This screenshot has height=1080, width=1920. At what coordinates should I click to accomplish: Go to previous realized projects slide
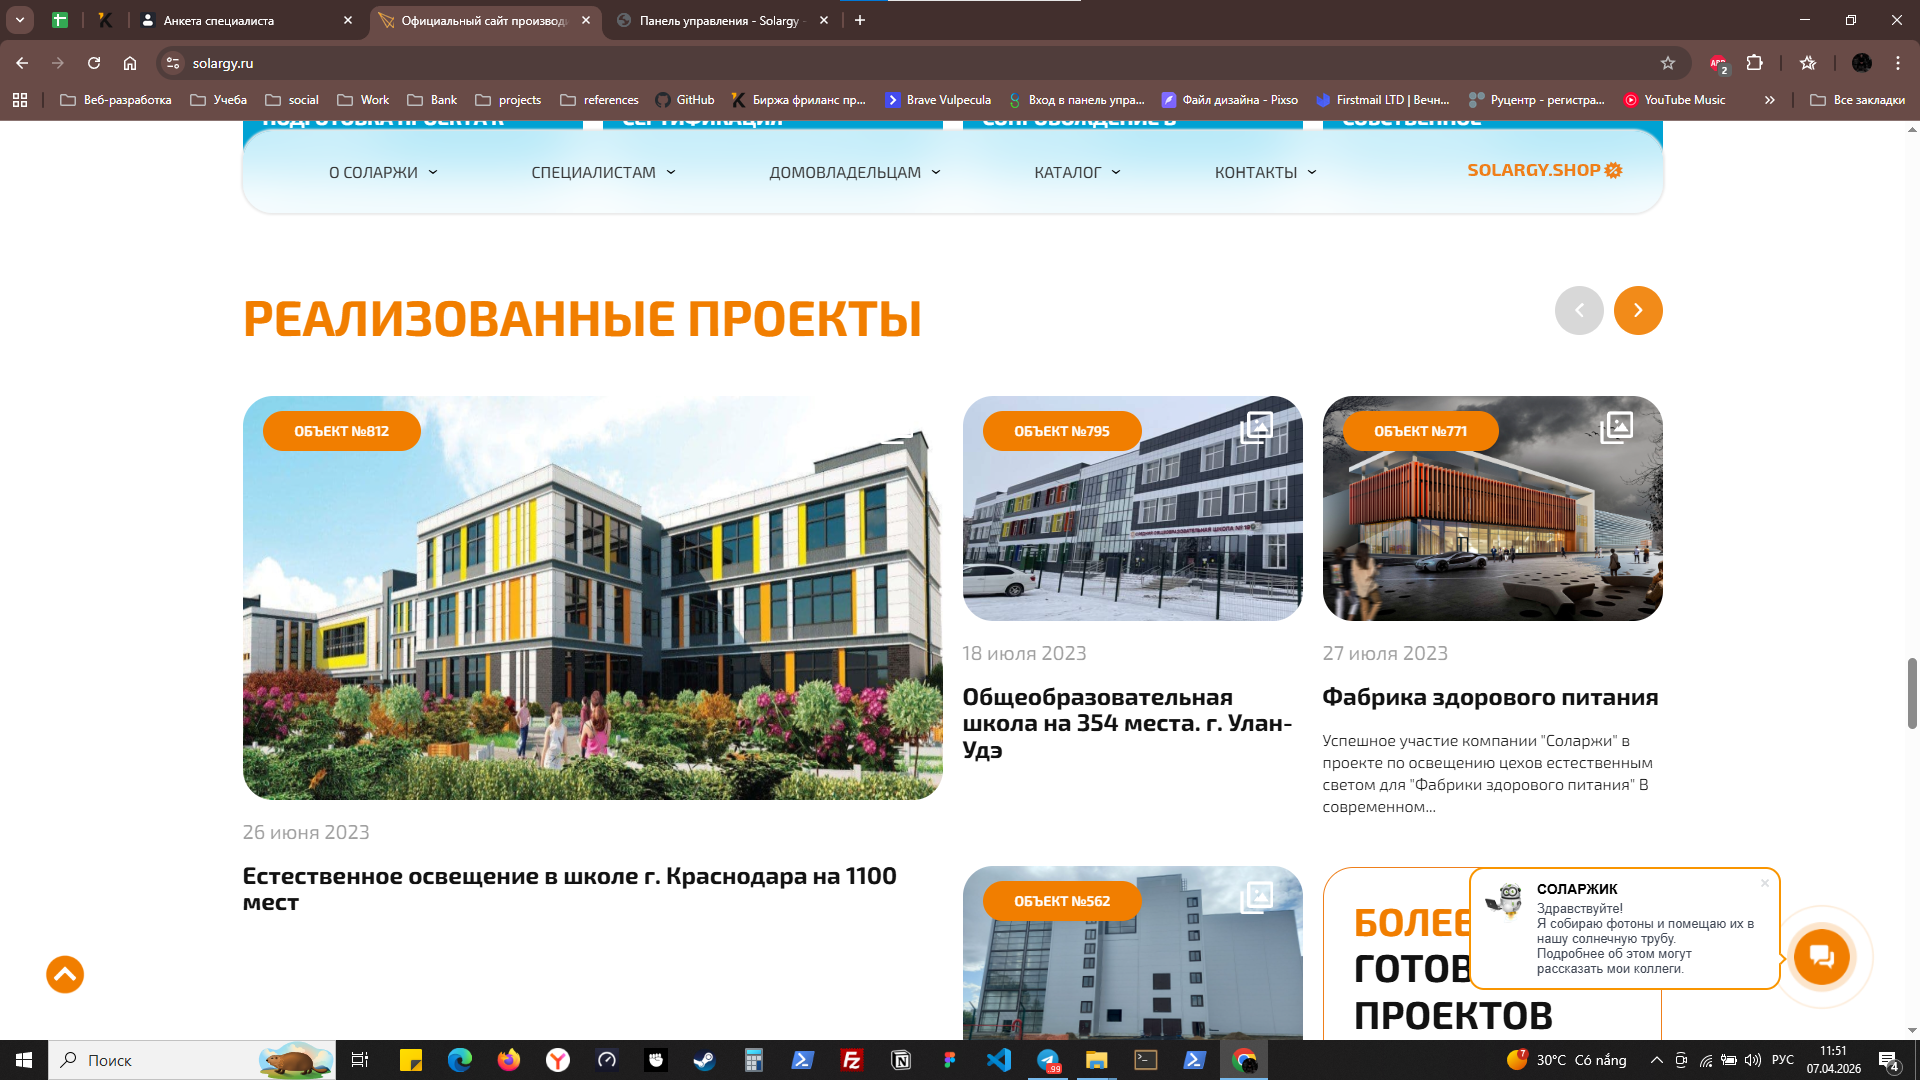pyautogui.click(x=1579, y=310)
